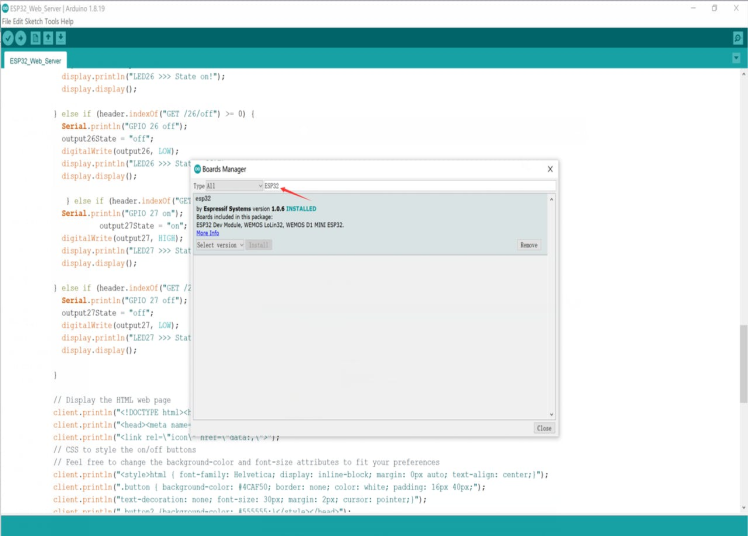
Task: Click the Verify sketch checkmark icon
Action: (8, 38)
